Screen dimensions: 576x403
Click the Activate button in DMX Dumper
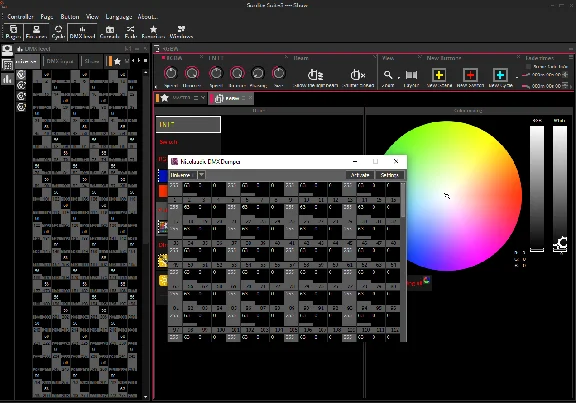(360, 175)
